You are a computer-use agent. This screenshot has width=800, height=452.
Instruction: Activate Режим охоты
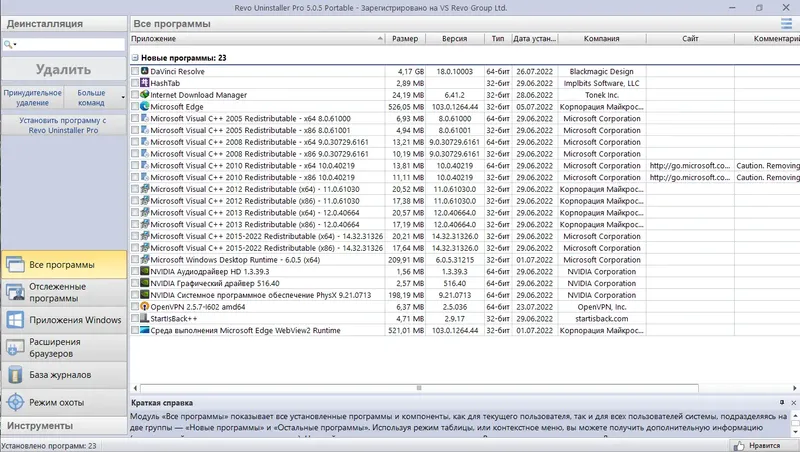64,402
